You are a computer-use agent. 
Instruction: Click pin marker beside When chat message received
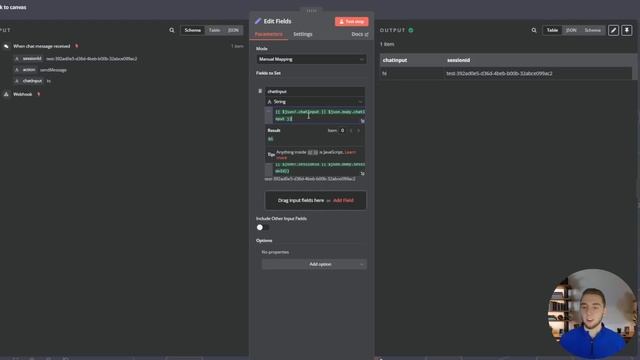pyautogui.click(x=77, y=46)
